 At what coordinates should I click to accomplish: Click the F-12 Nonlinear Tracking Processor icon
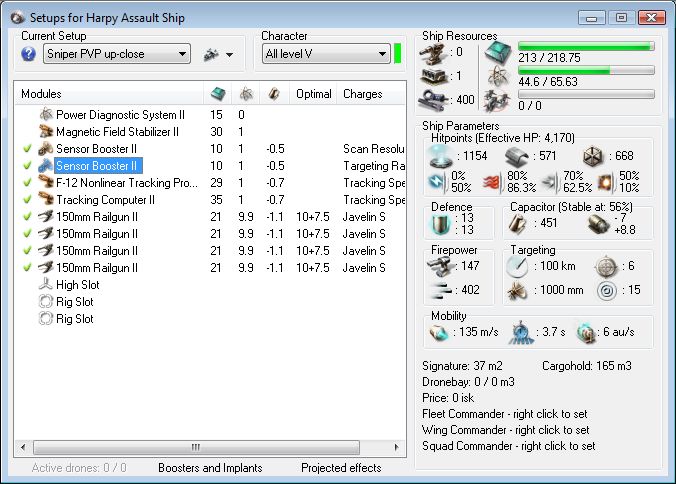[x=46, y=182]
